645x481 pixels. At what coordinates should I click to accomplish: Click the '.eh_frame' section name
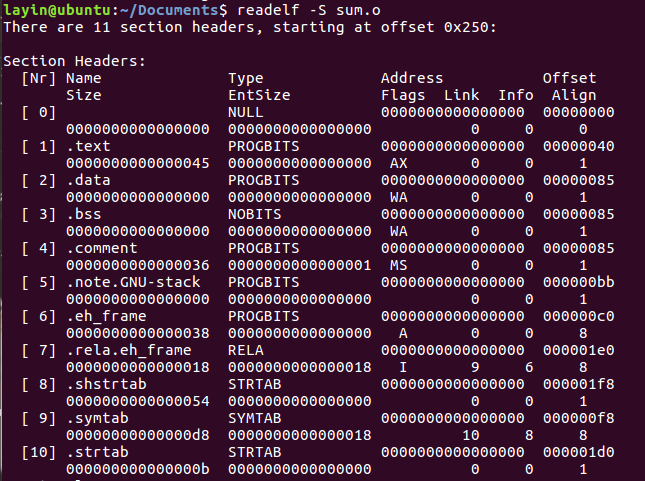click(x=106, y=316)
